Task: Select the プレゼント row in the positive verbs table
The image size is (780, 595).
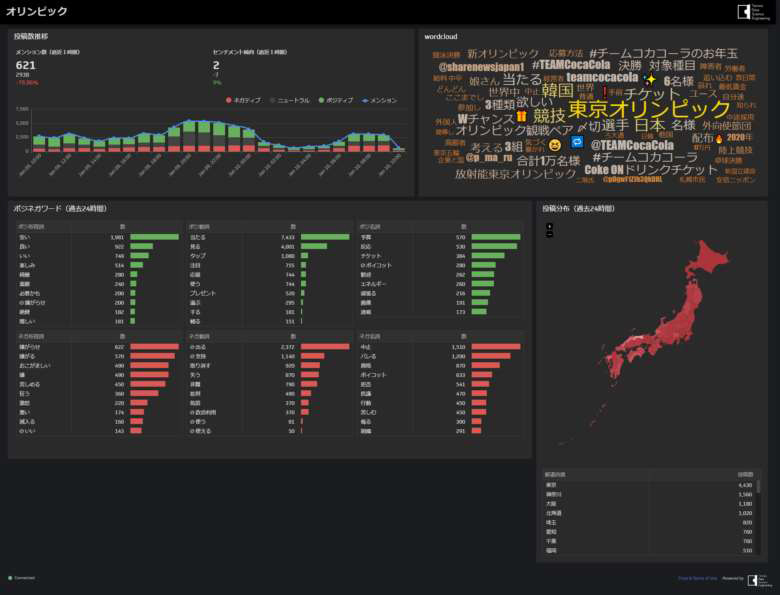Action: coord(269,294)
